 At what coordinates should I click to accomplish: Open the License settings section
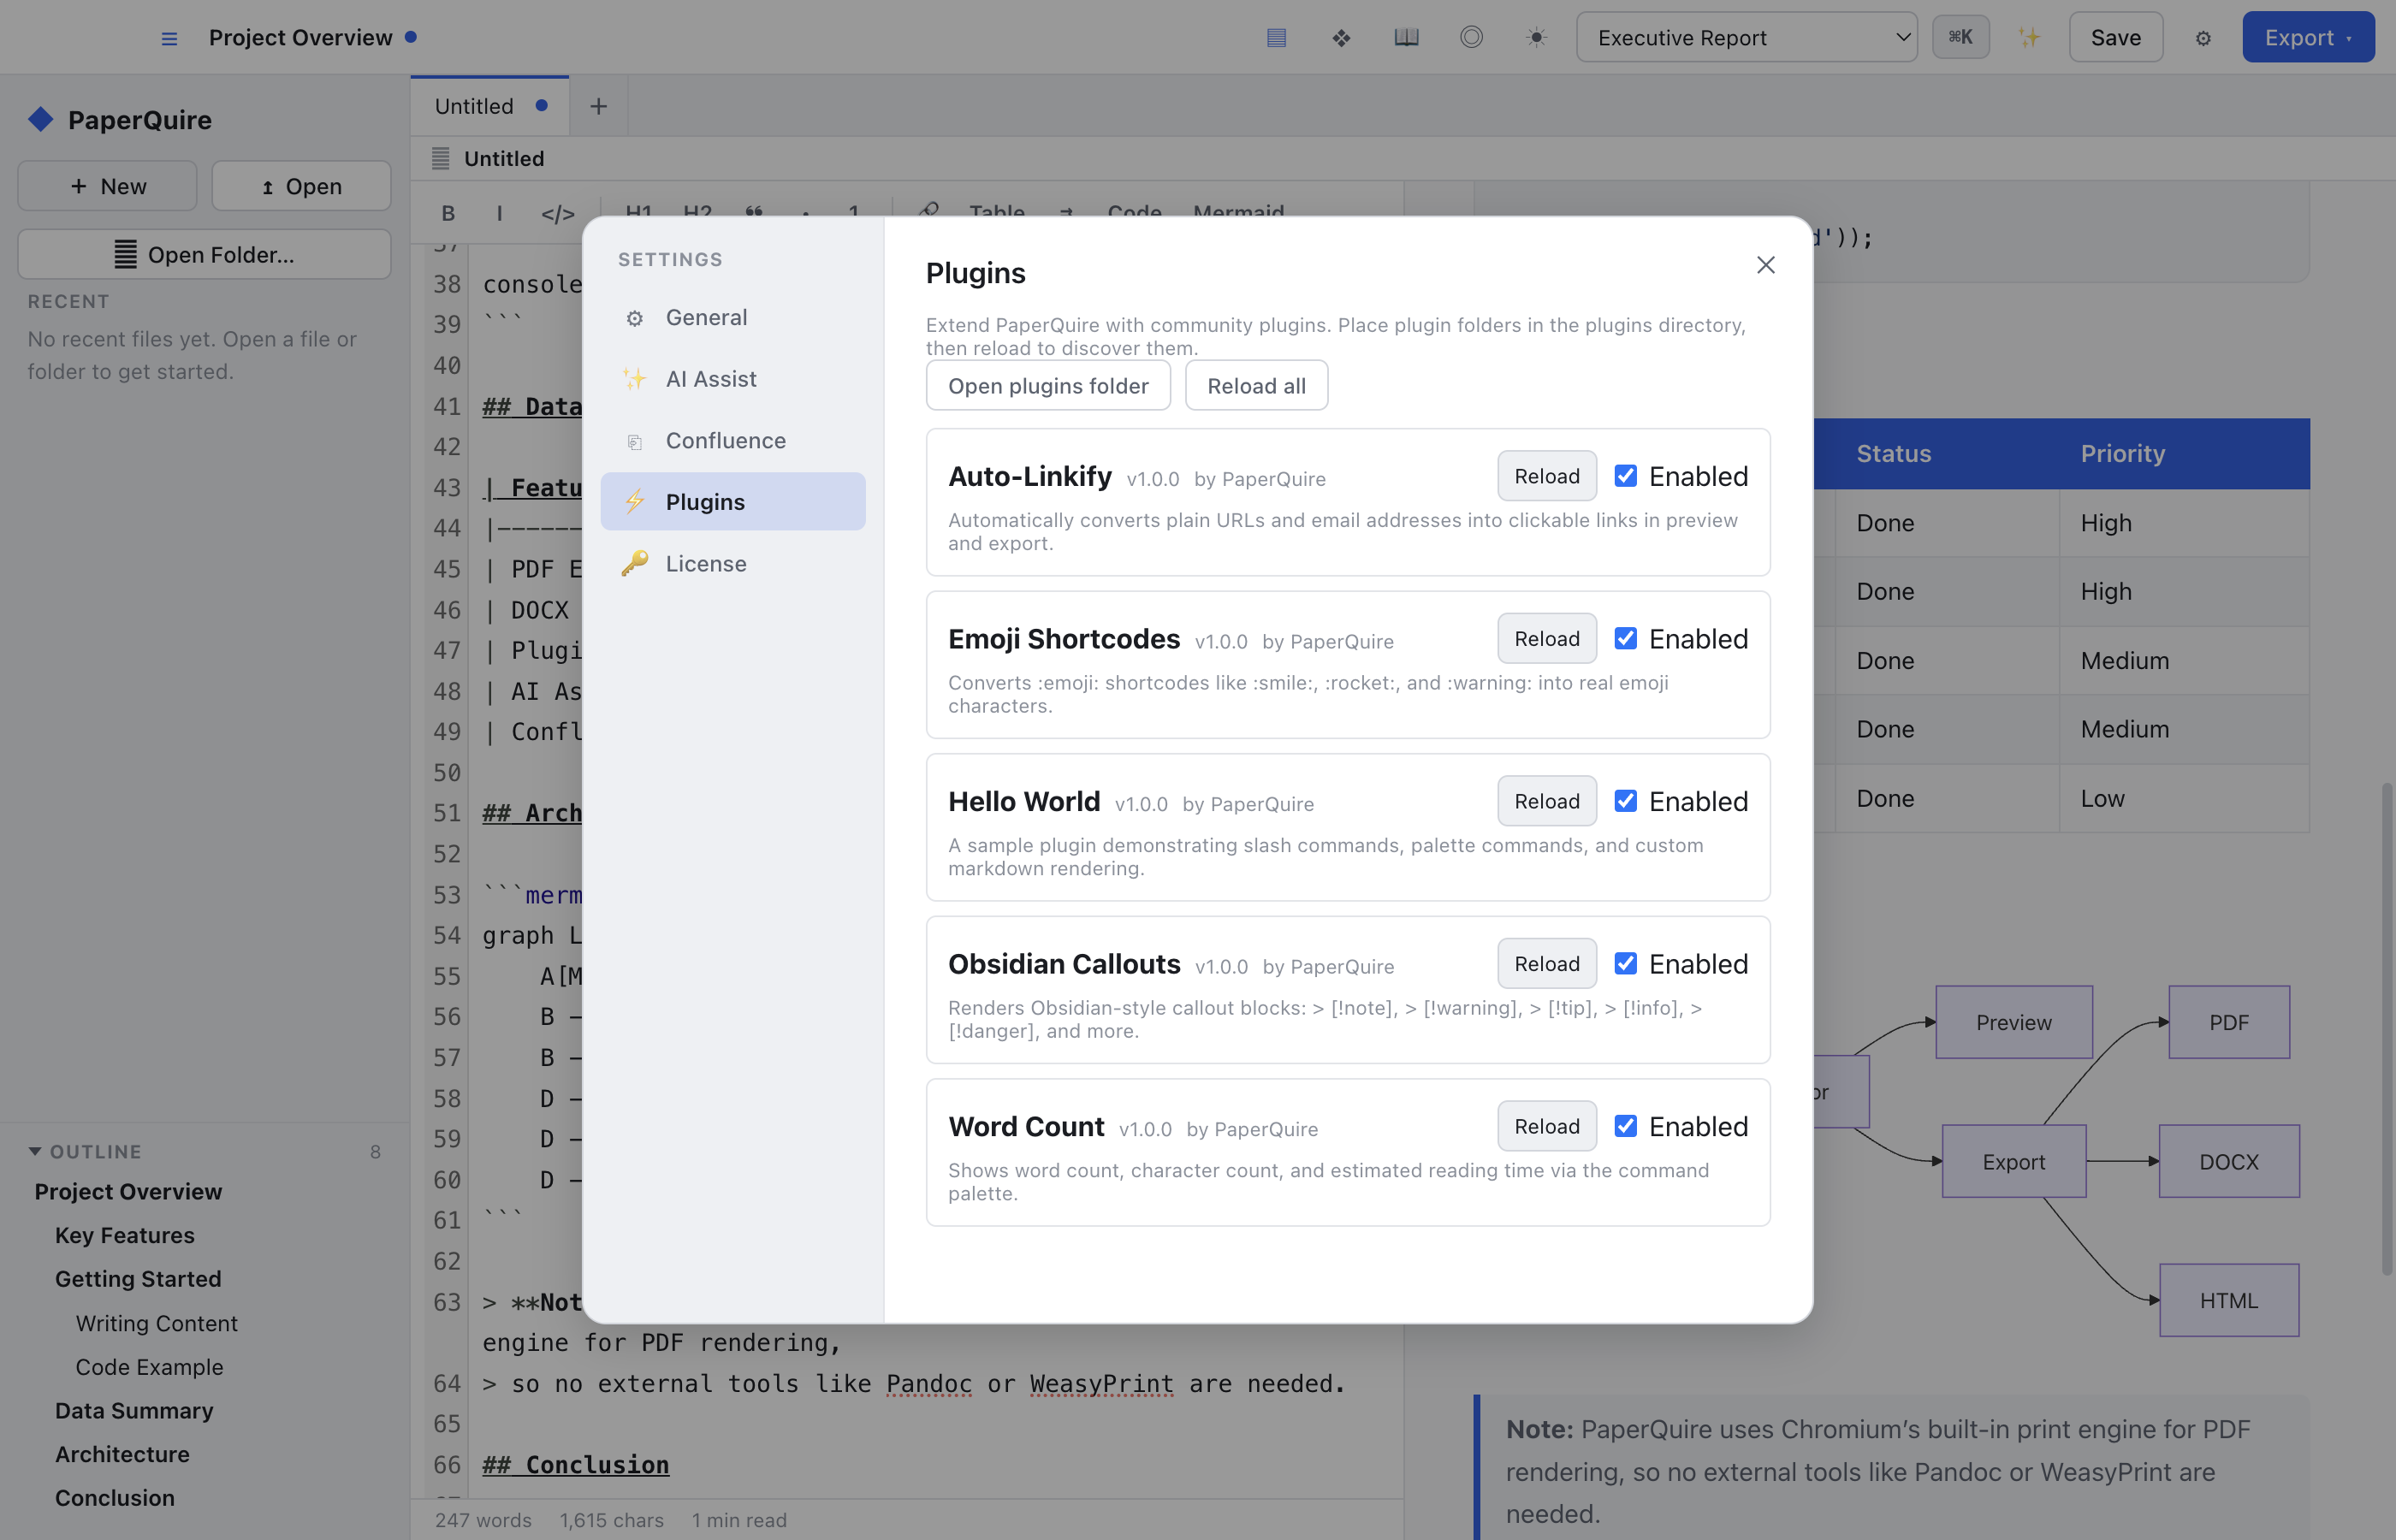click(732, 564)
